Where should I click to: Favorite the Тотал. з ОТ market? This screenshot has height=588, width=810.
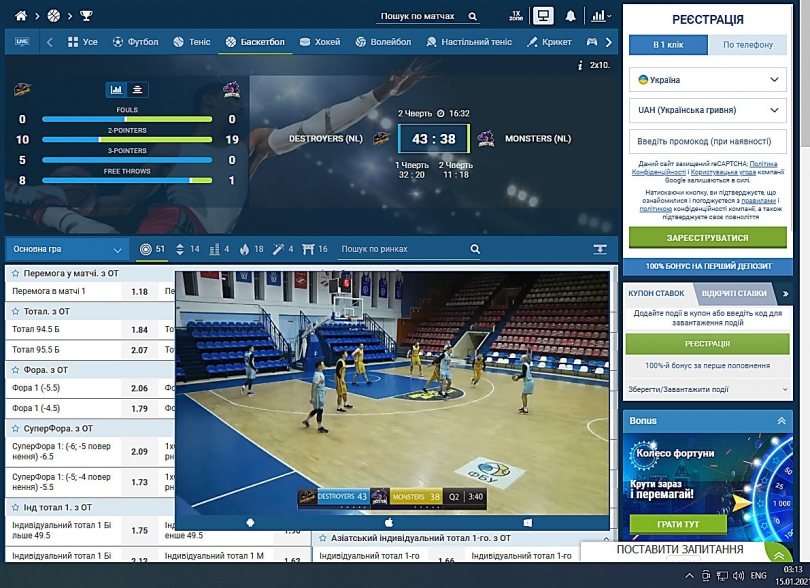point(15,312)
